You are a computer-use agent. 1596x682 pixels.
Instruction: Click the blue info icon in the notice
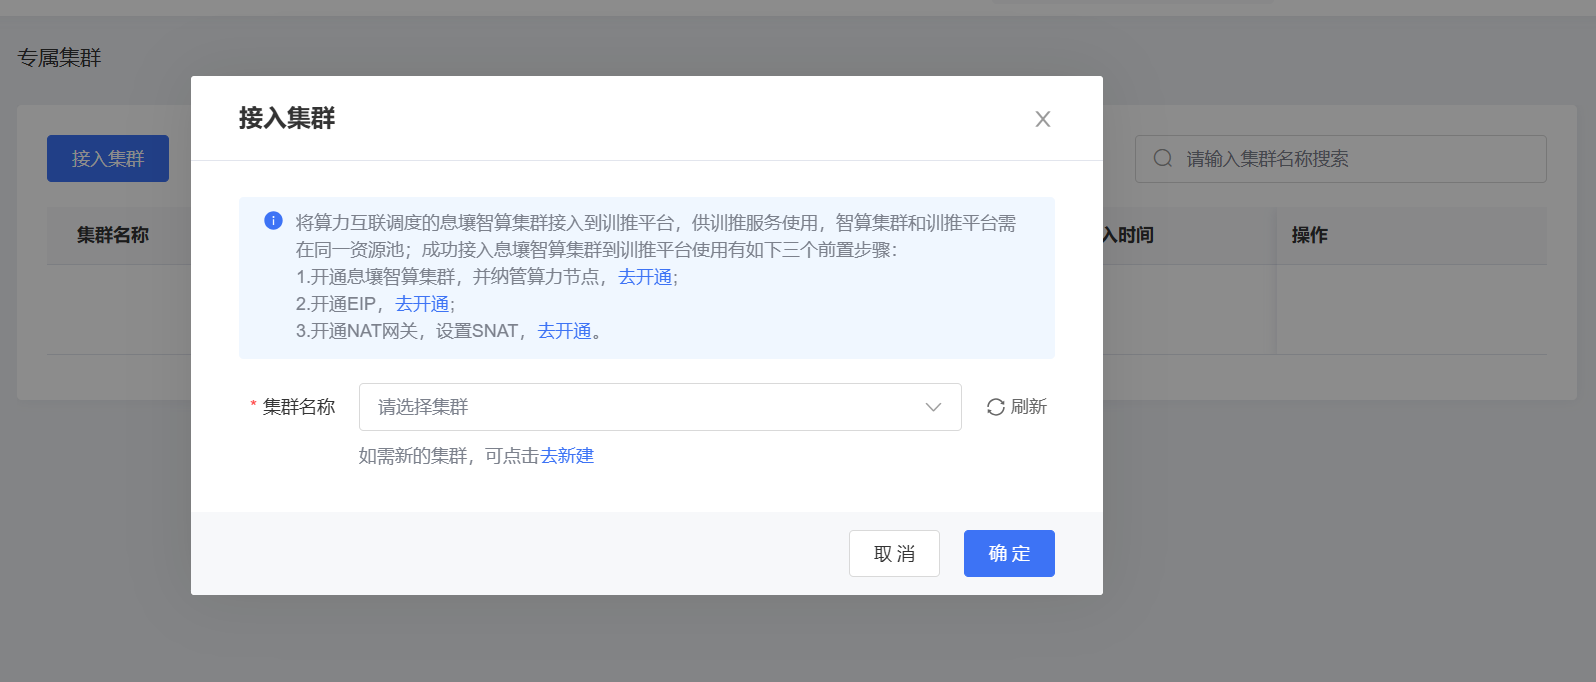pos(273,221)
